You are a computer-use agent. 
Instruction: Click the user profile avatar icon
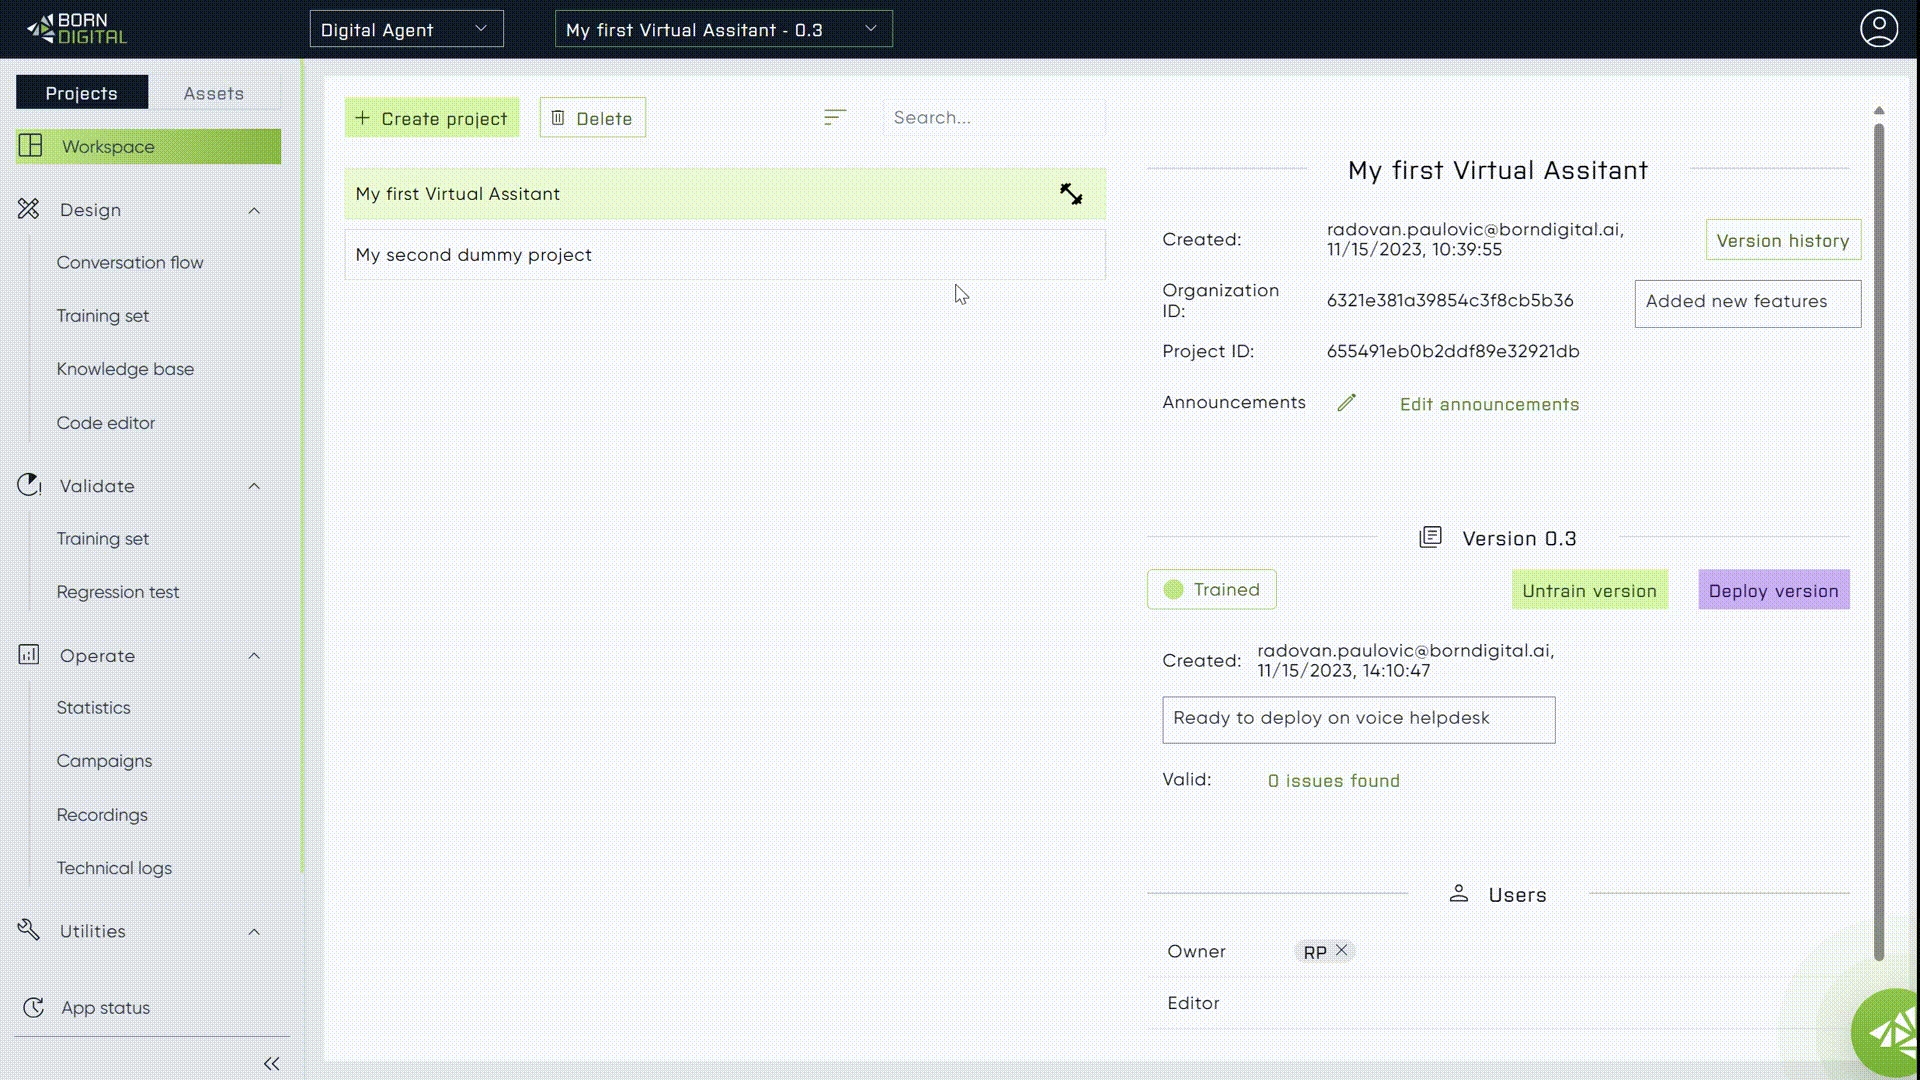pos(1878,29)
